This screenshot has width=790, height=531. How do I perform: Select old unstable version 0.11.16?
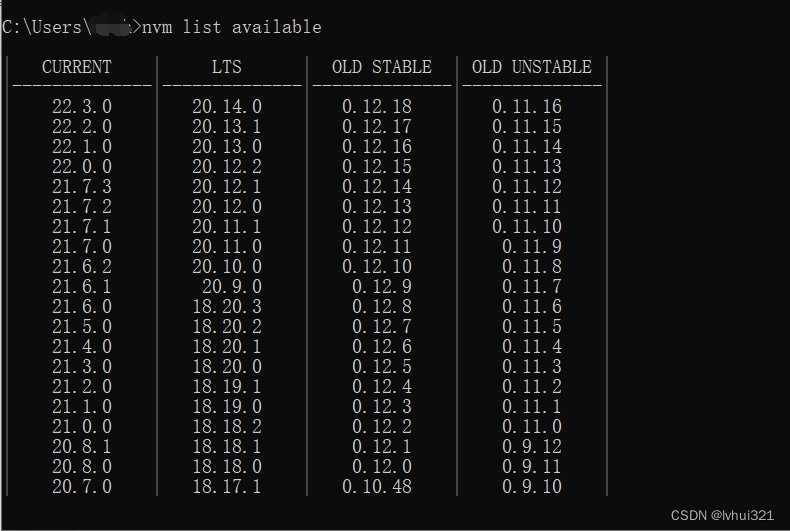[527, 106]
